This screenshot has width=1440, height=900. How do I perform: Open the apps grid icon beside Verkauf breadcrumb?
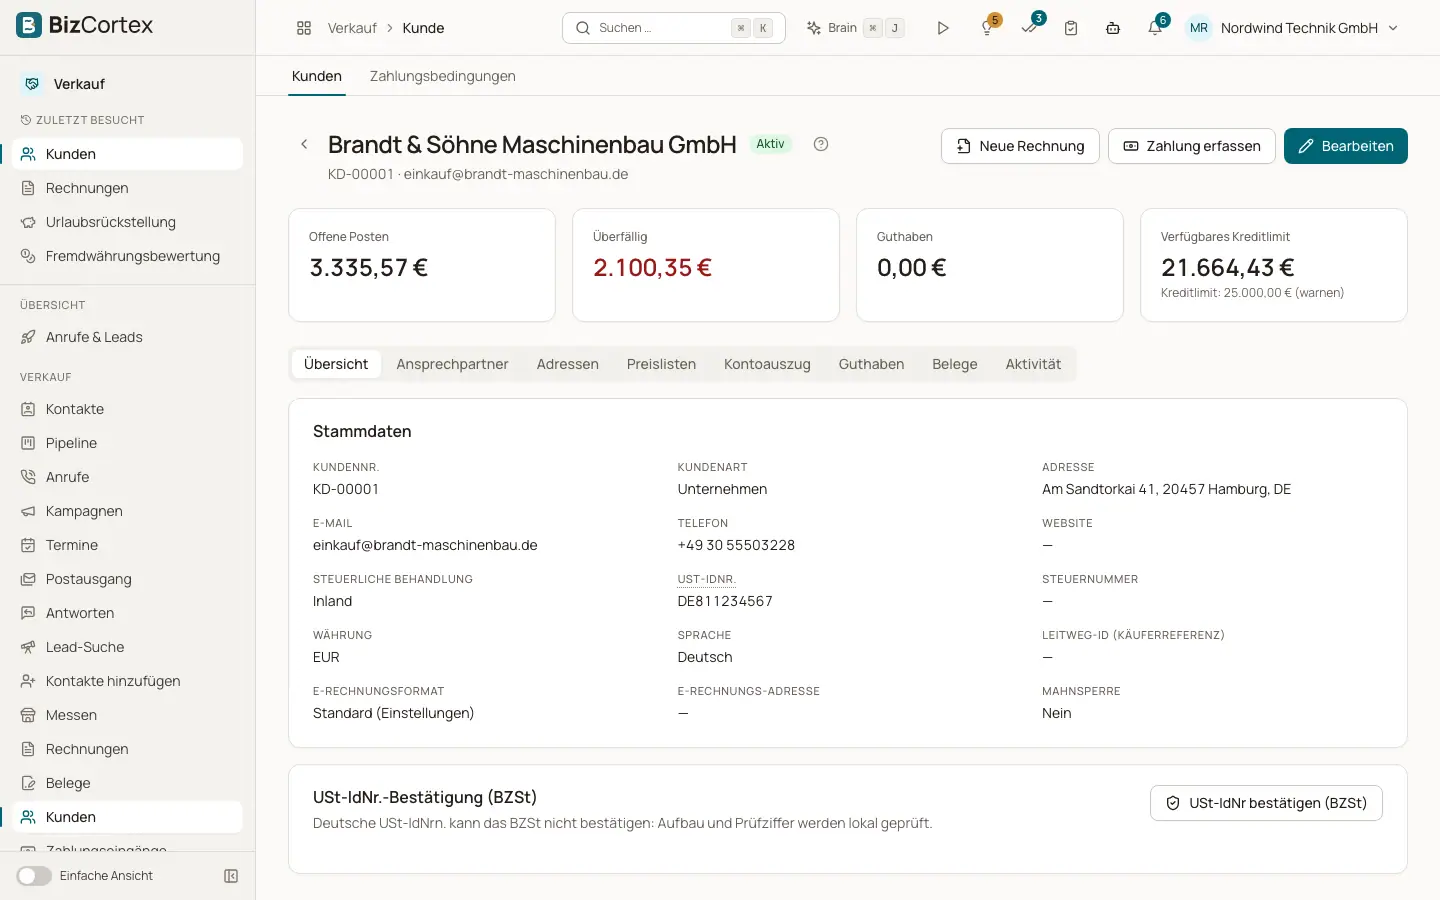click(x=304, y=28)
